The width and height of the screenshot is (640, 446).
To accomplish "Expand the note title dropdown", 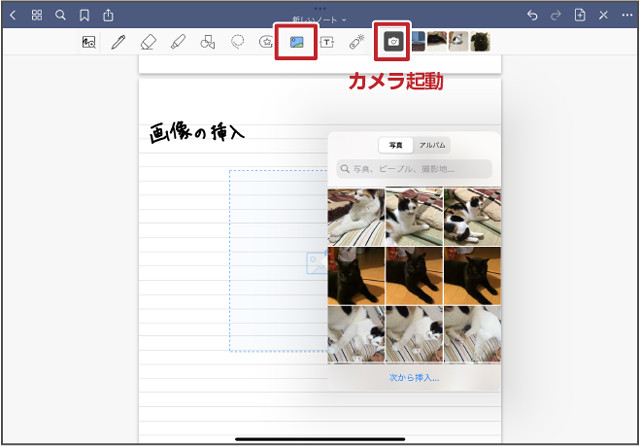I will (320, 19).
